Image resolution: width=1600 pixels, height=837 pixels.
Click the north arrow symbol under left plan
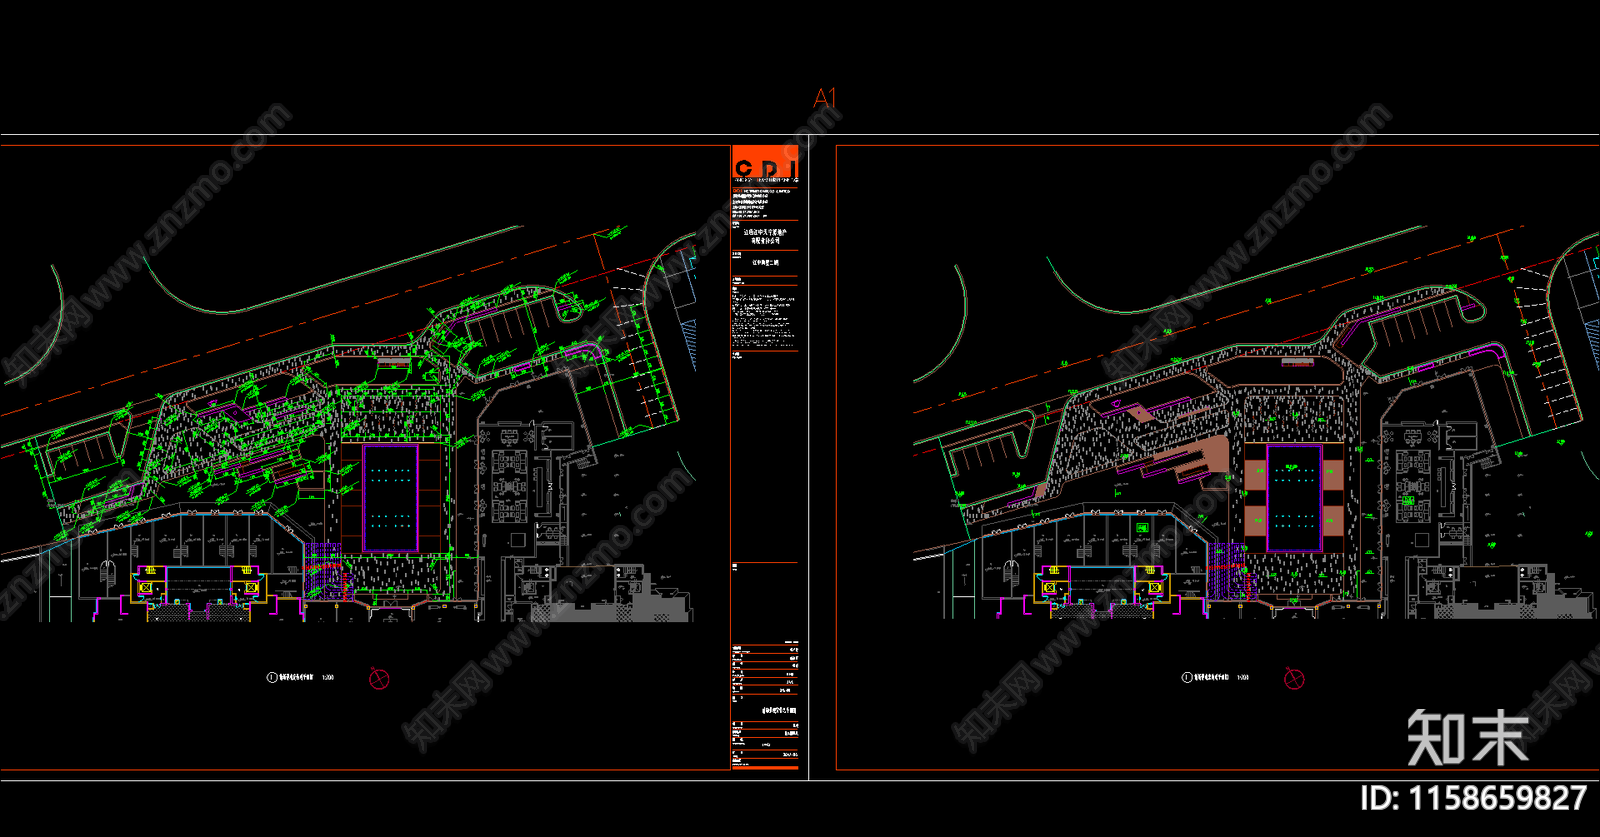379,679
